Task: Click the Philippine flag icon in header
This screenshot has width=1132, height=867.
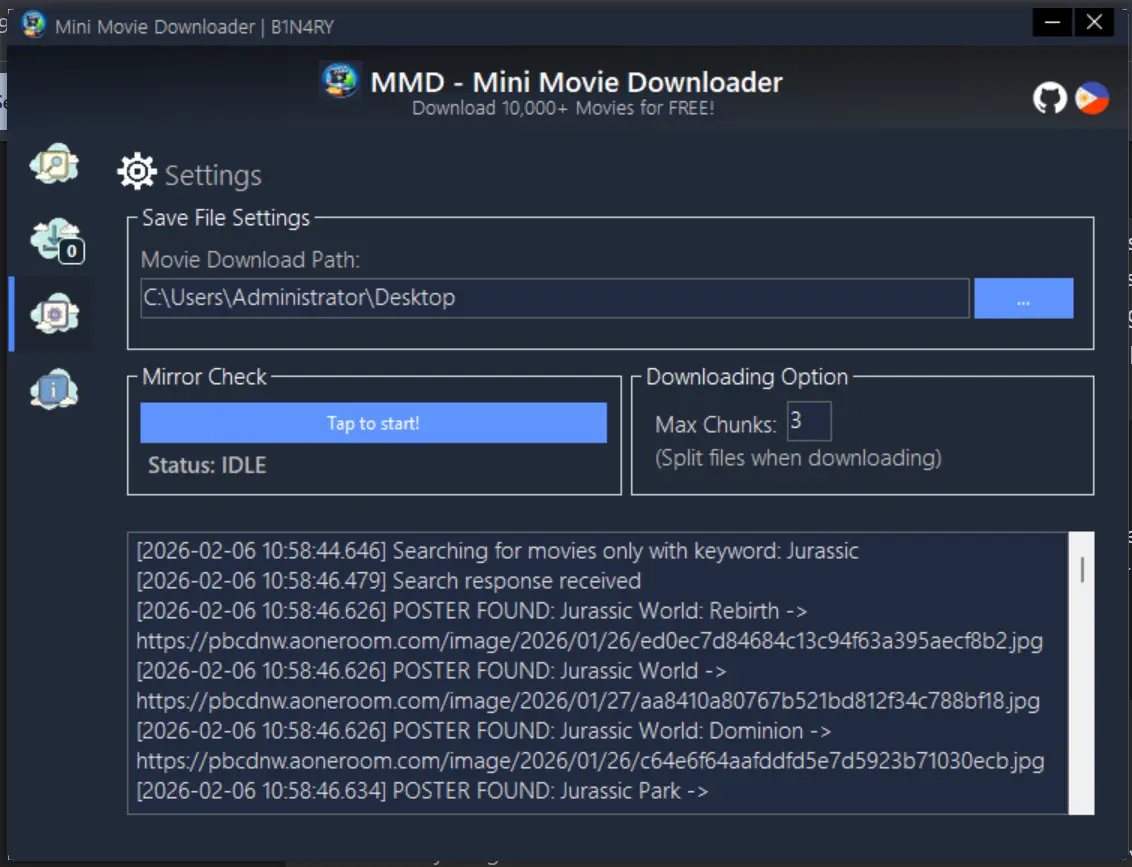Action: point(1092,97)
